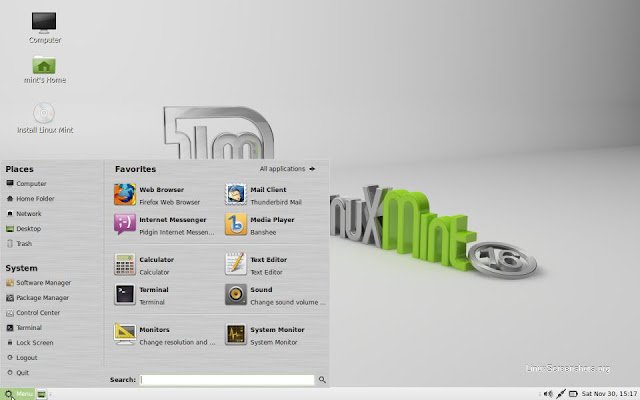Screen dimensions: 640x400
Task: Choose Logout from System list
Action: (22, 358)
